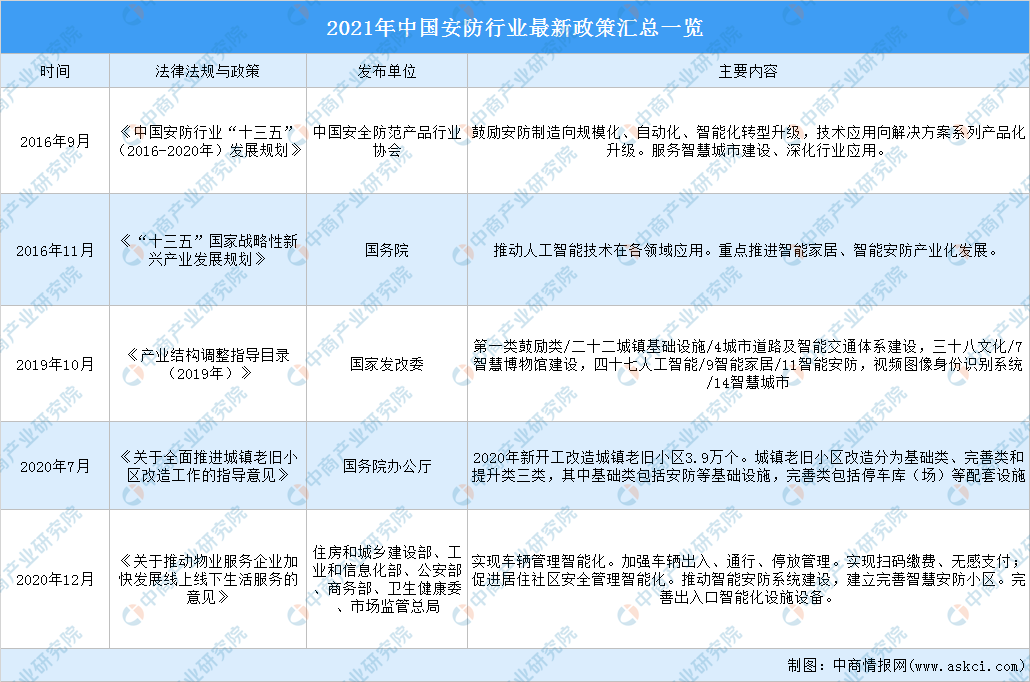Select policy cell '产业结构调整指导目录（2019年）'
Image resolution: width=1030 pixels, height=682 pixels.
tap(208, 364)
